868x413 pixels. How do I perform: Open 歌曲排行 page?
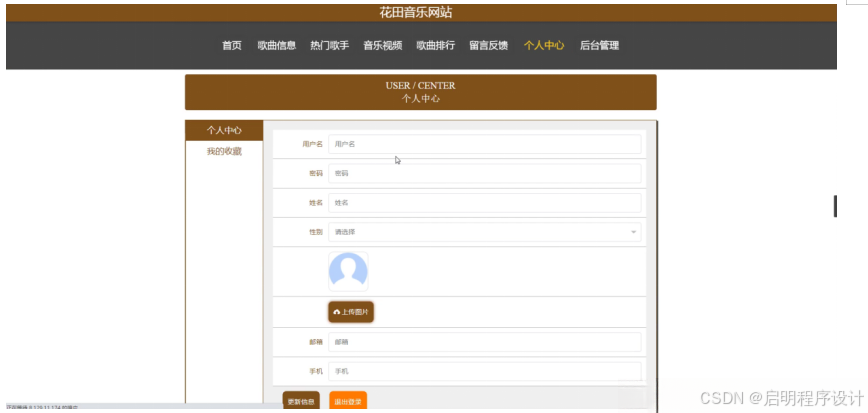pyautogui.click(x=436, y=45)
